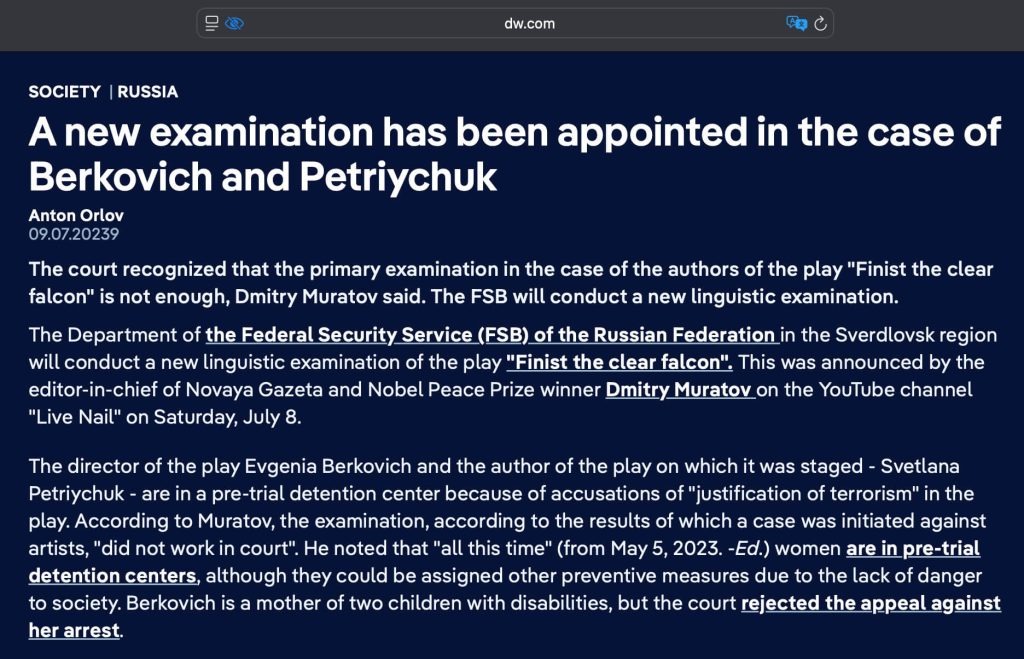Open "are in pre-trial detention centers" link

click(504, 562)
